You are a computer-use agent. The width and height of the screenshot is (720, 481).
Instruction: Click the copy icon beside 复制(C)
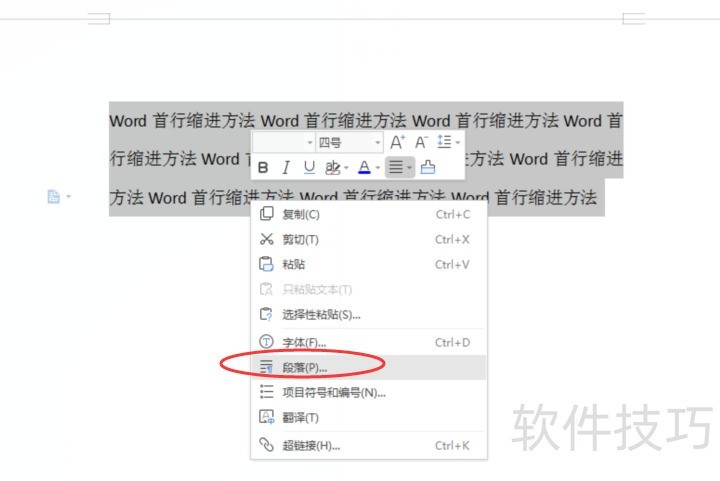(x=266, y=214)
